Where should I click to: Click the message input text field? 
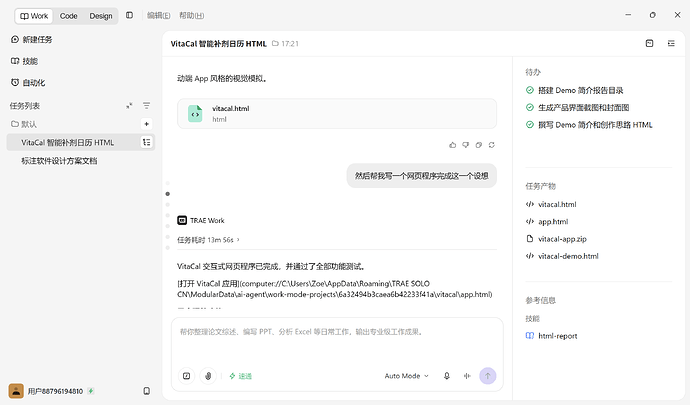click(x=337, y=341)
